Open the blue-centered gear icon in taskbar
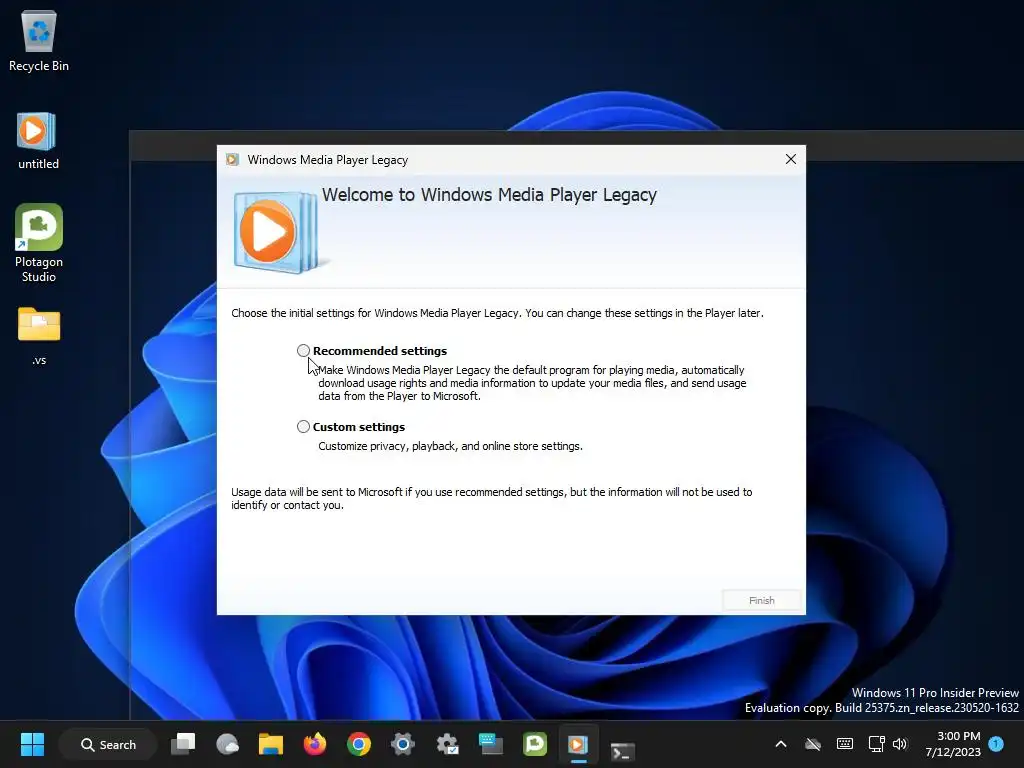The image size is (1024, 768). coord(403,744)
